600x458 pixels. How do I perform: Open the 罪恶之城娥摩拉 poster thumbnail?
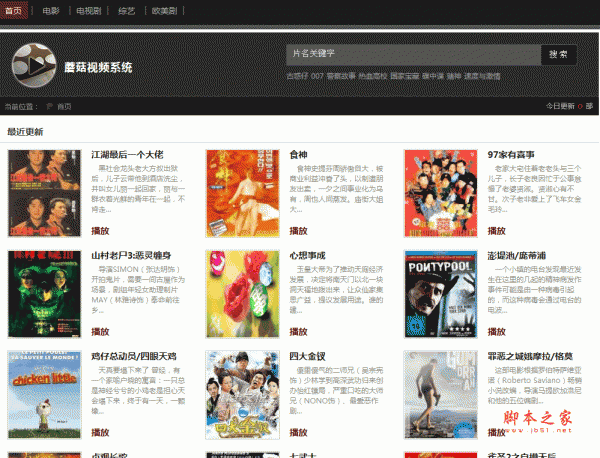[x=441, y=394]
